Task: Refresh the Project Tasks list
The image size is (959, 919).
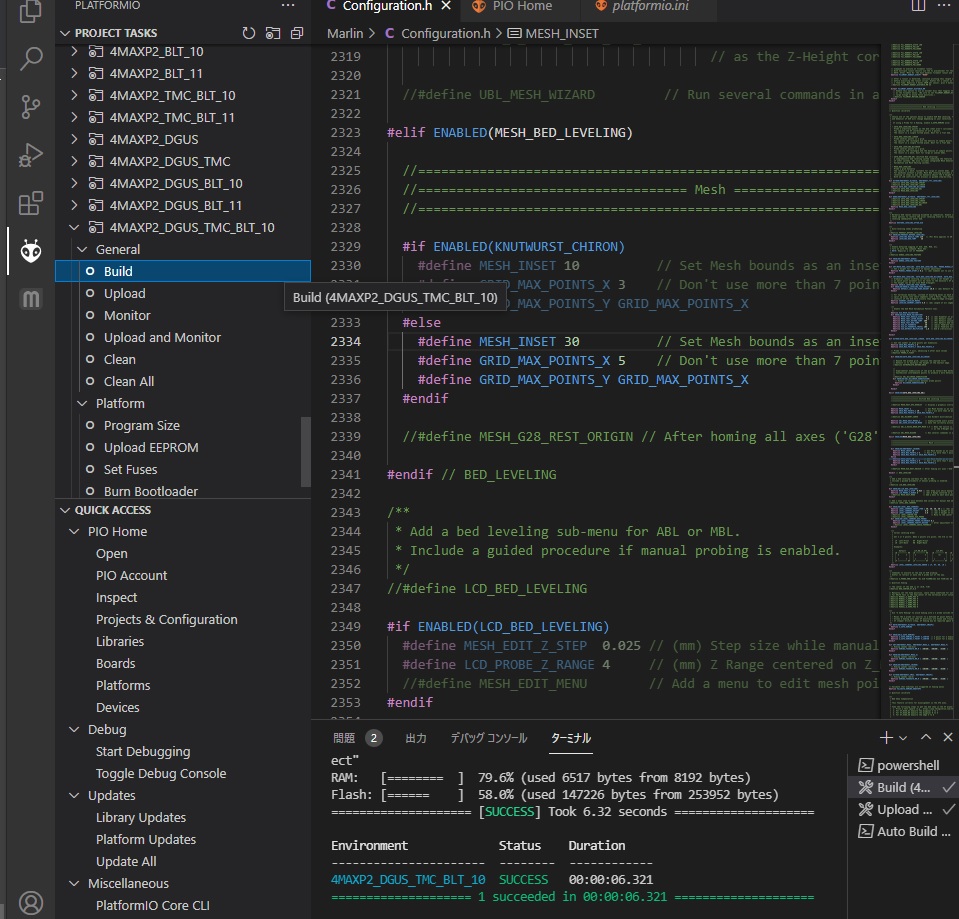Action: click(248, 33)
